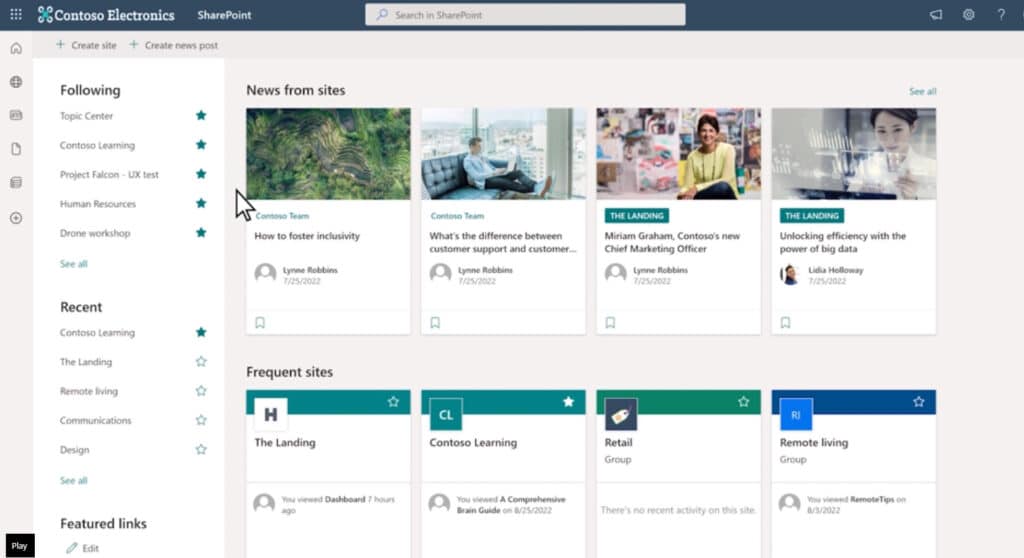Open My files page icon
Viewport: 1024px width, 558px height.
[16, 149]
